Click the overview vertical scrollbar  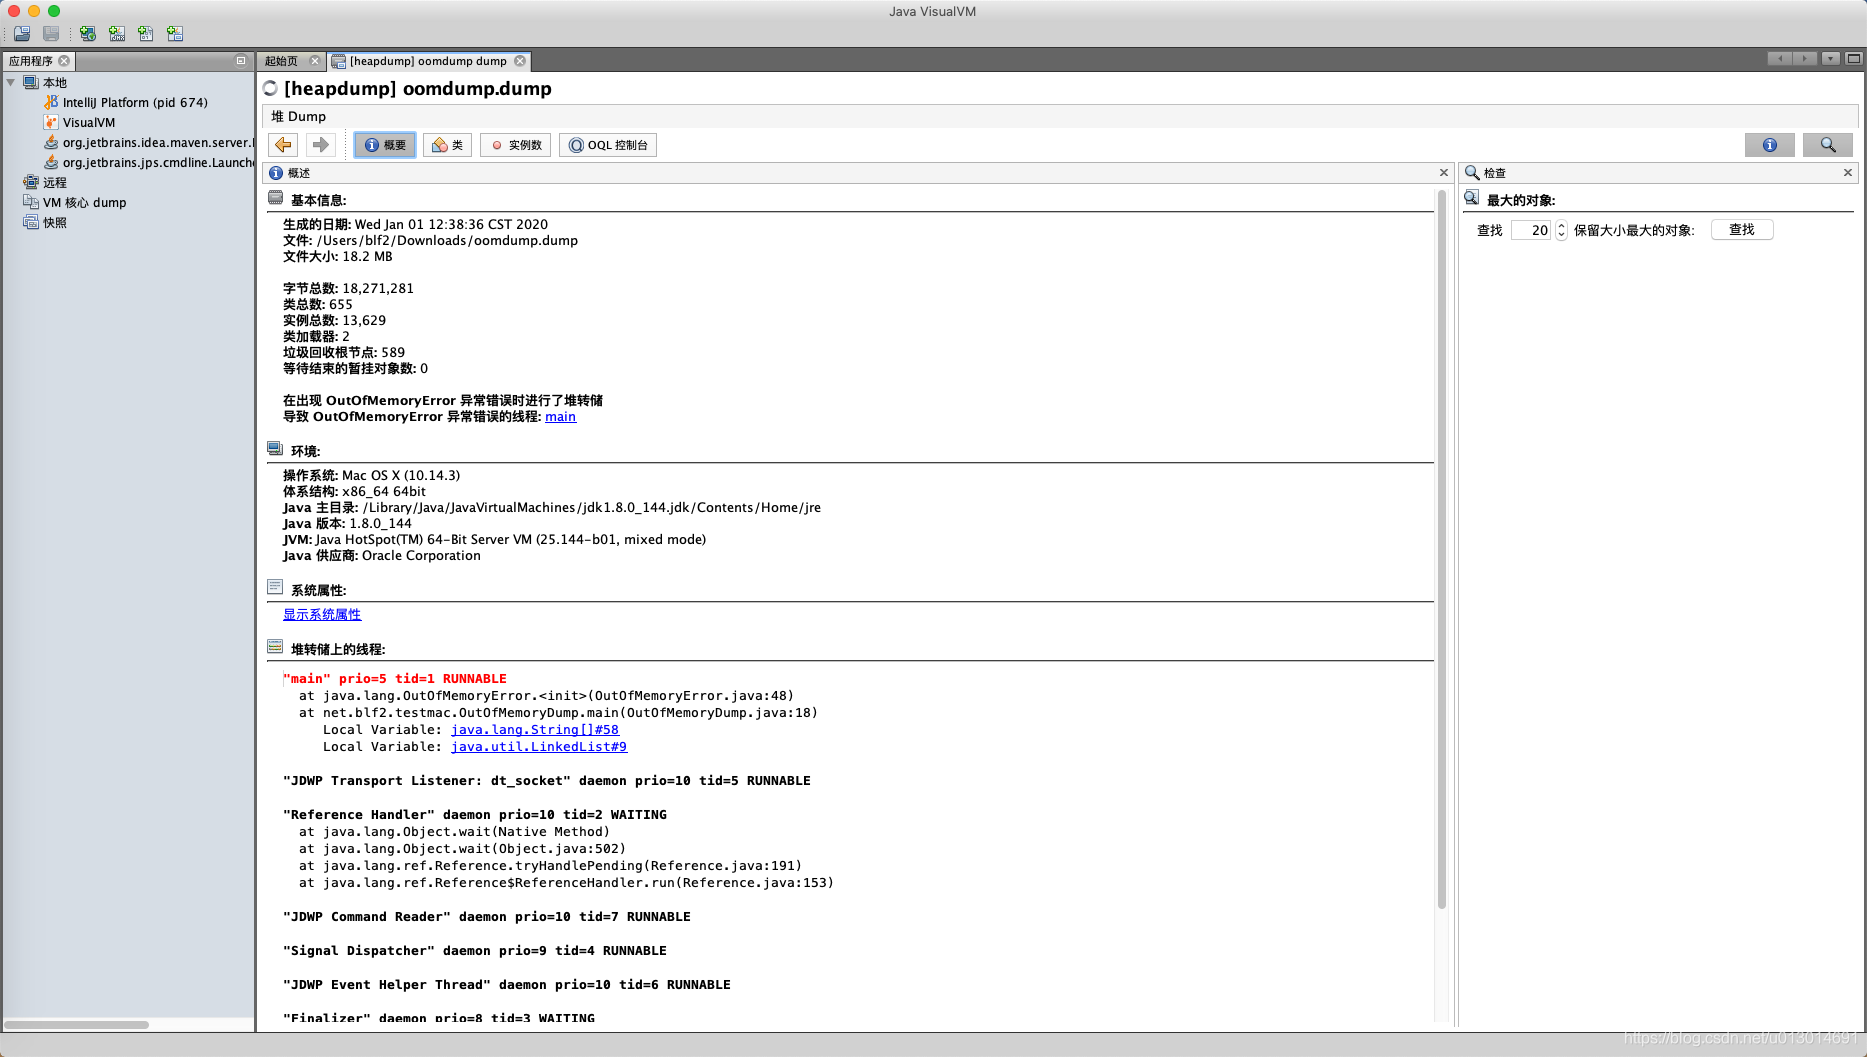pyautogui.click(x=1442, y=550)
